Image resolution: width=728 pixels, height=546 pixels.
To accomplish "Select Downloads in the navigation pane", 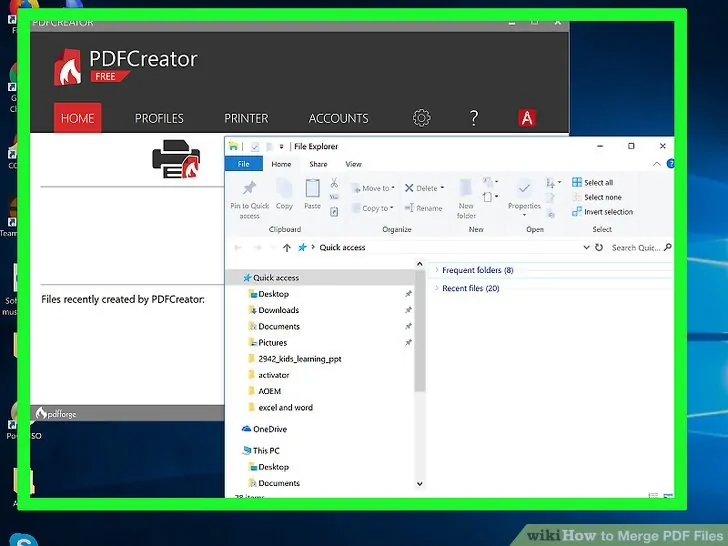I will coord(278,310).
